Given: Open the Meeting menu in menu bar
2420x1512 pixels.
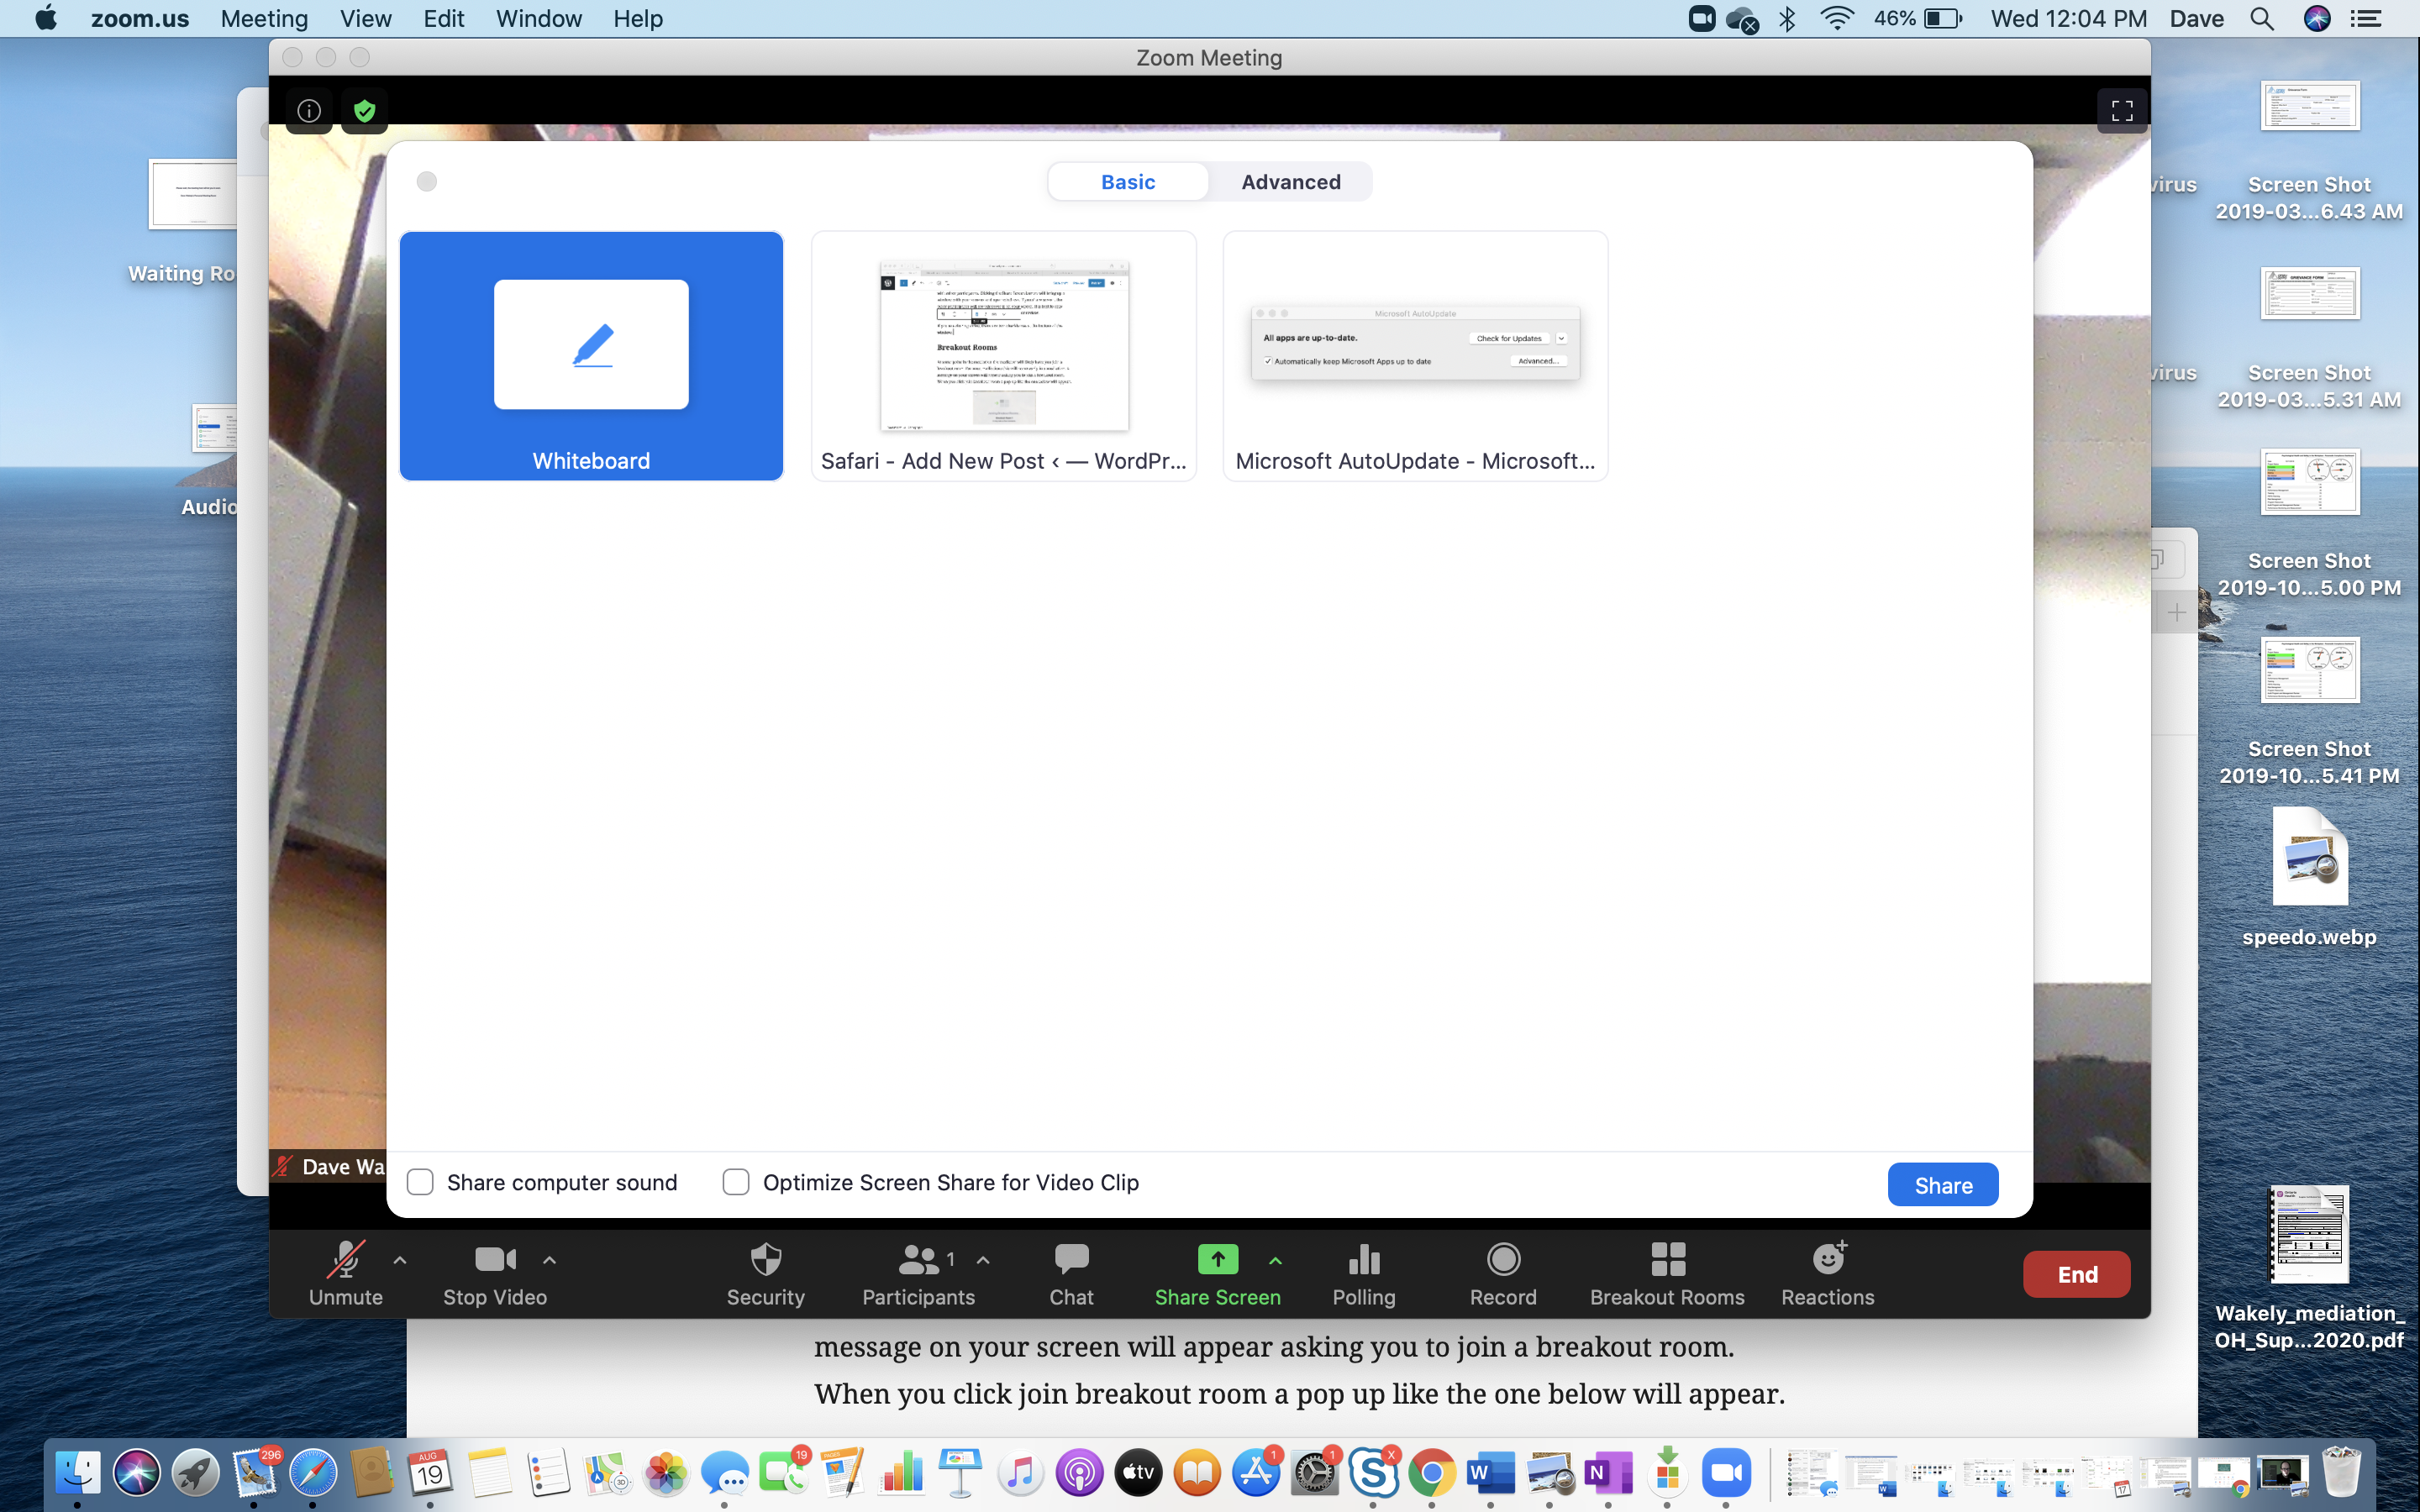Looking at the screenshot, I should click(x=264, y=19).
